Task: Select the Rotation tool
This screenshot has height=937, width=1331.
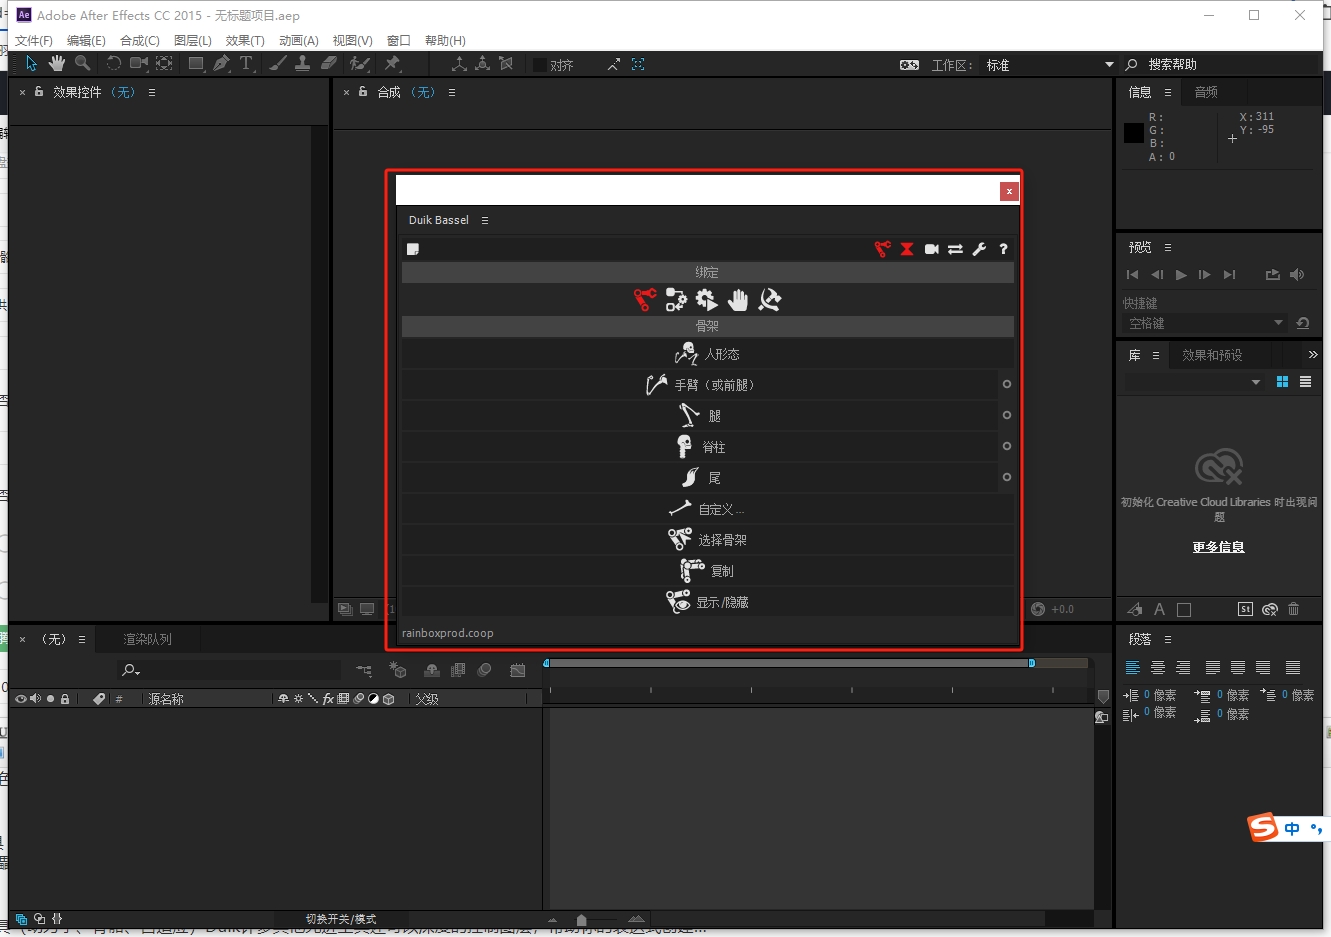Action: click(113, 63)
